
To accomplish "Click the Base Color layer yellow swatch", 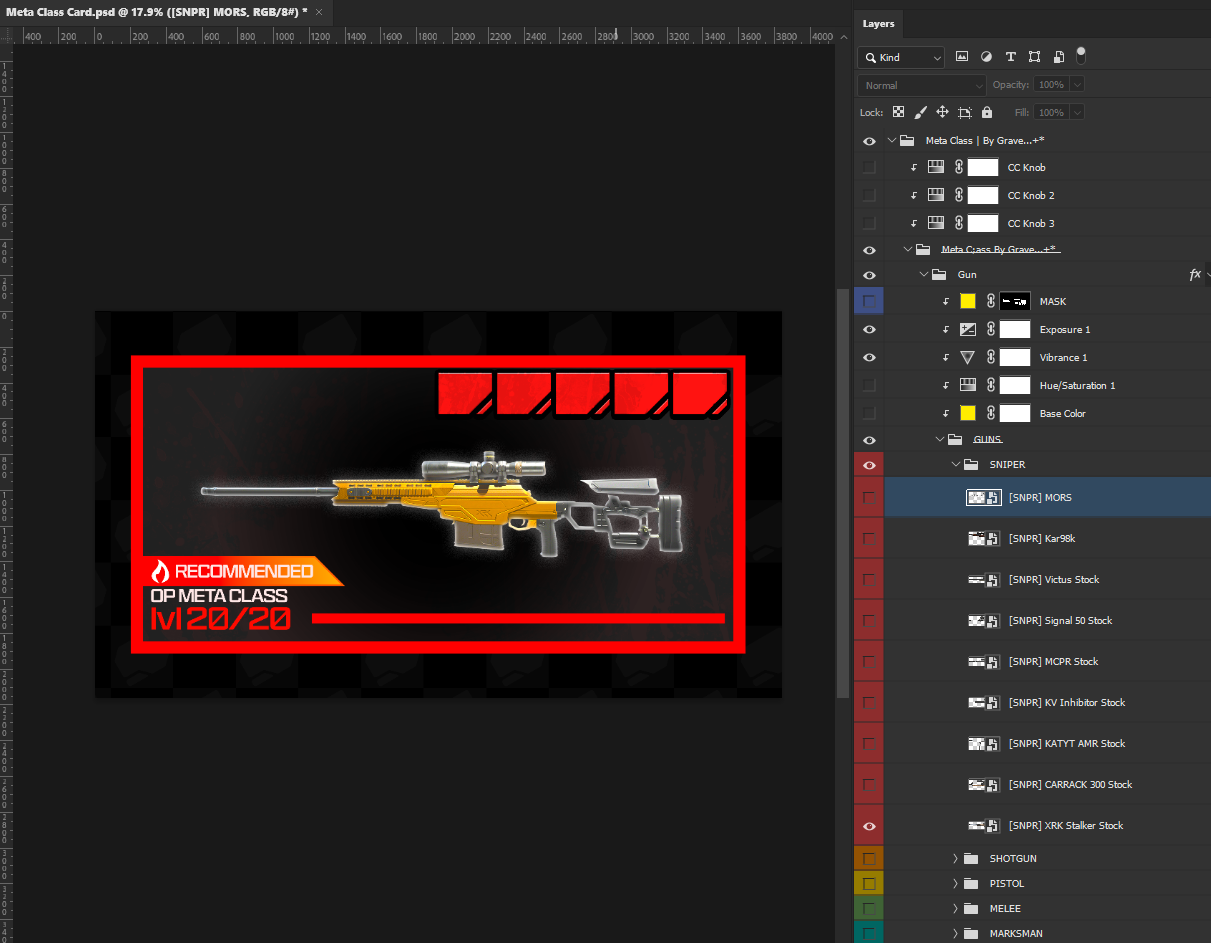I will point(967,413).
